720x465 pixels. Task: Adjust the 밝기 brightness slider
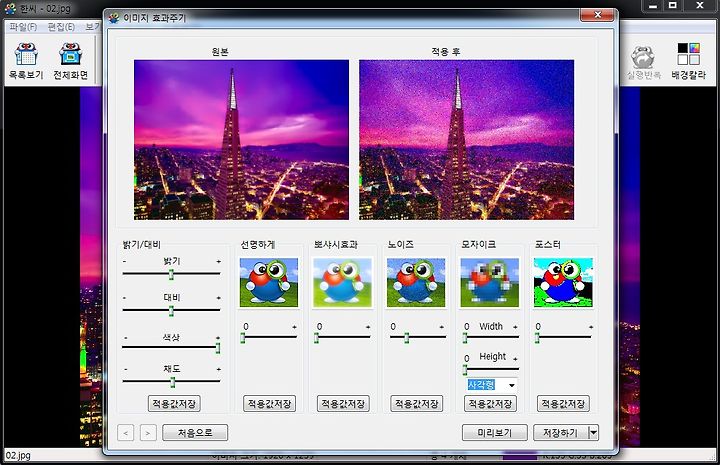171,274
